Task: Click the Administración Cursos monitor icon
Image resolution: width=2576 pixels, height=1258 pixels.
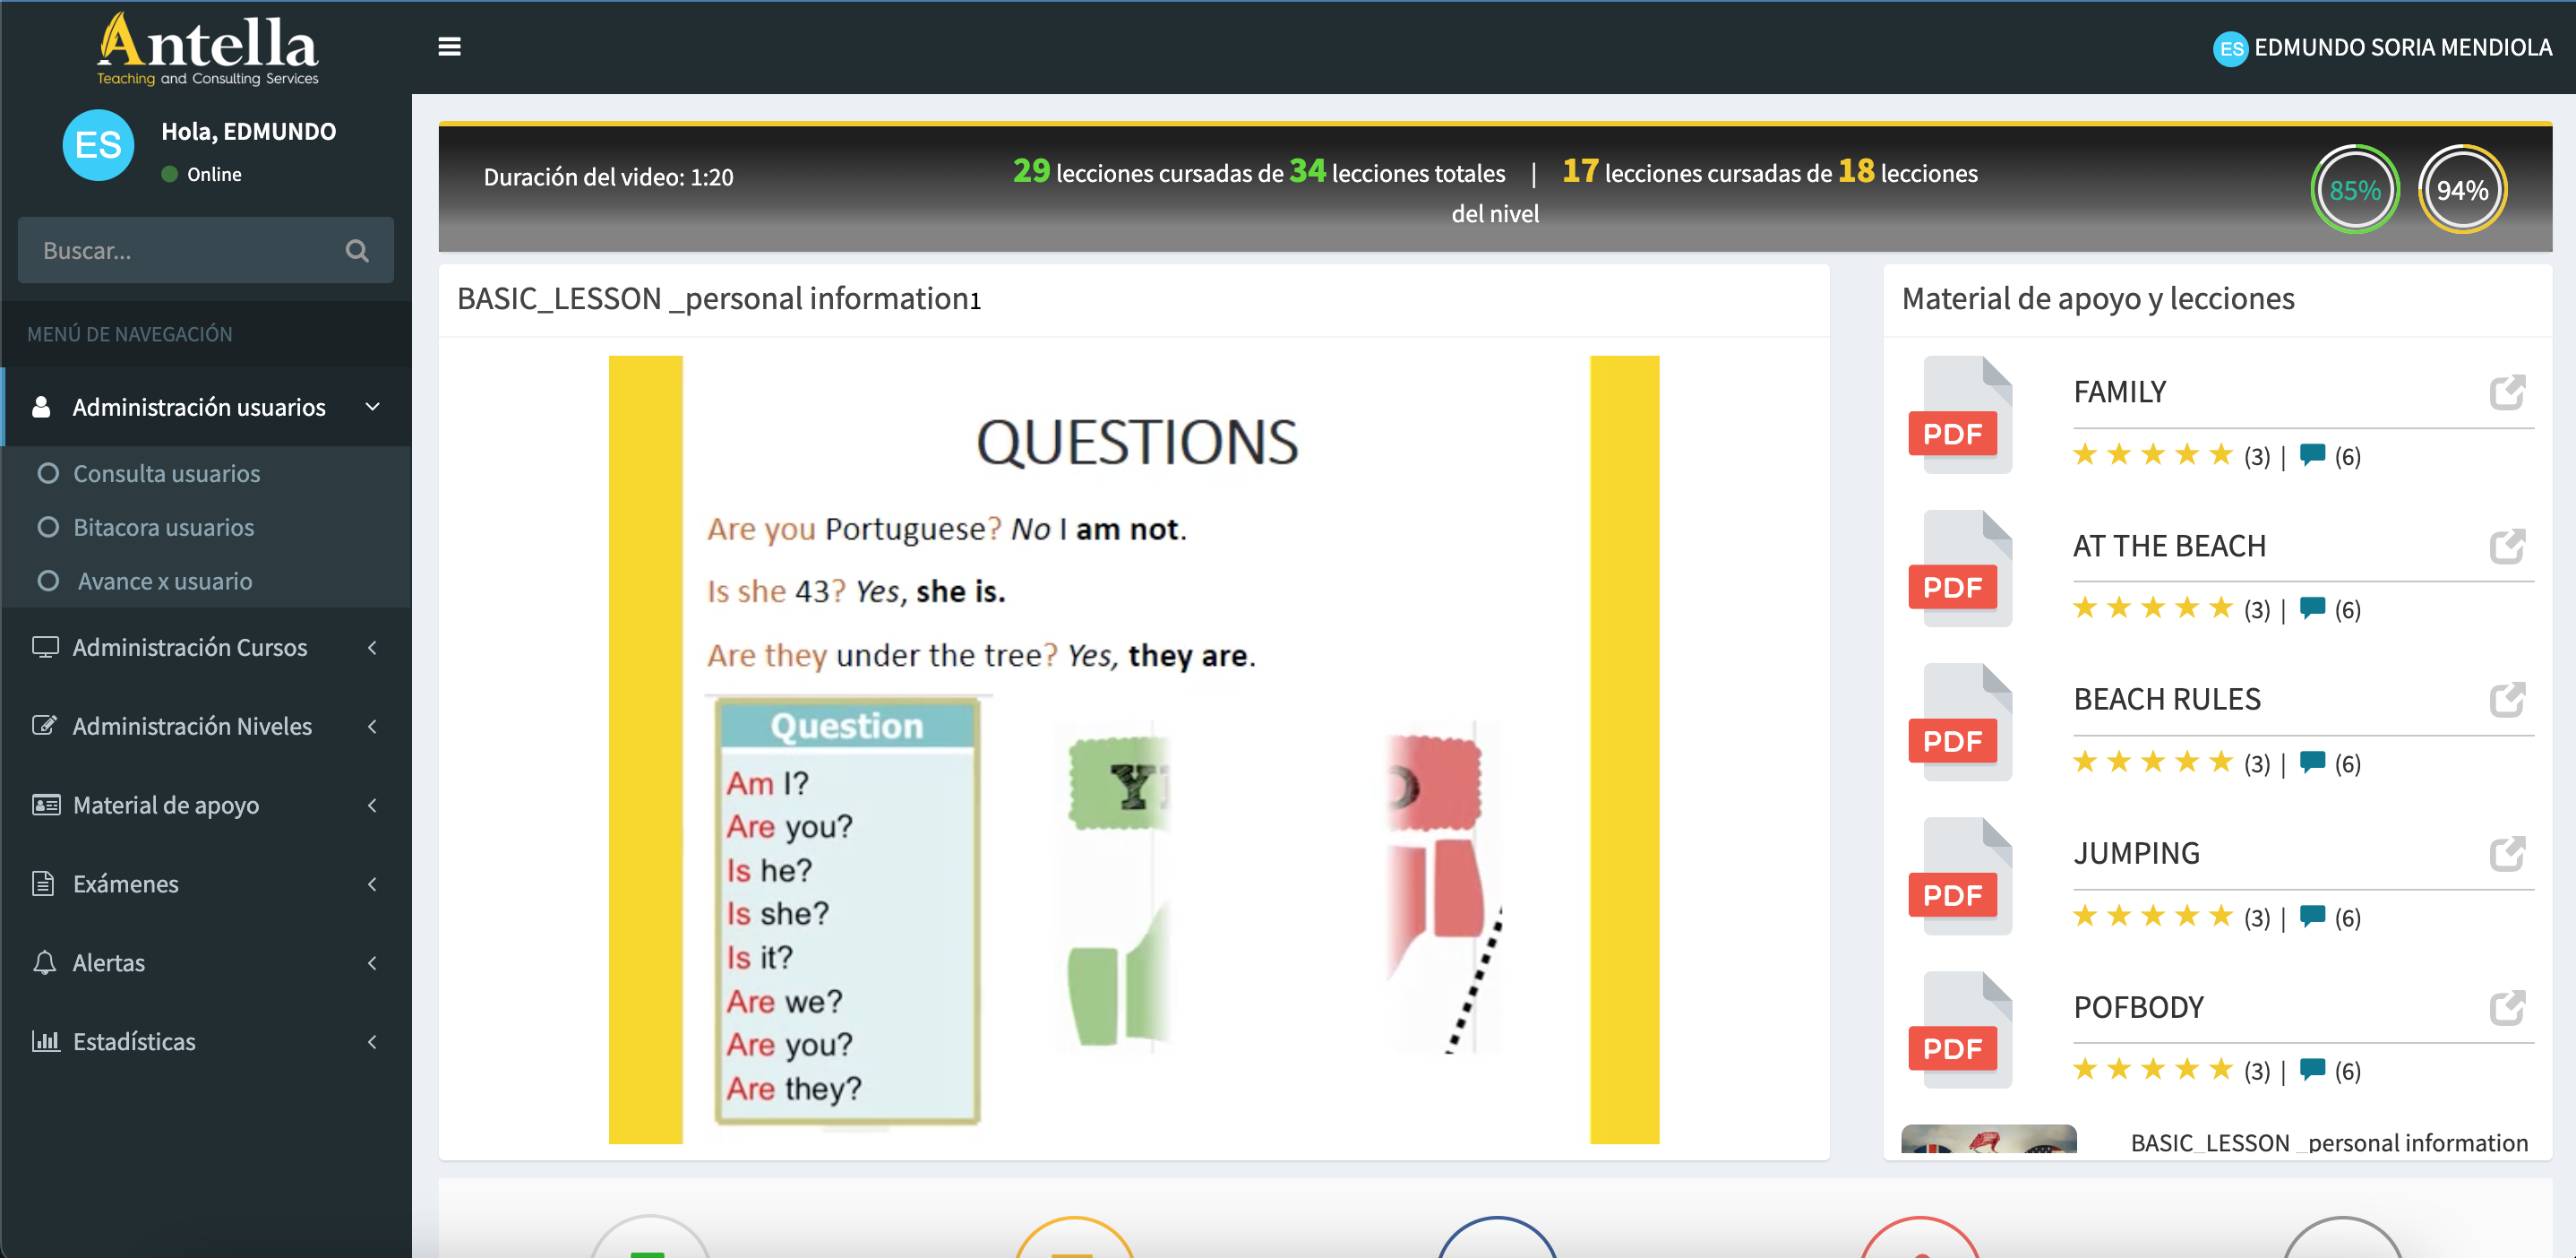Action: point(45,646)
